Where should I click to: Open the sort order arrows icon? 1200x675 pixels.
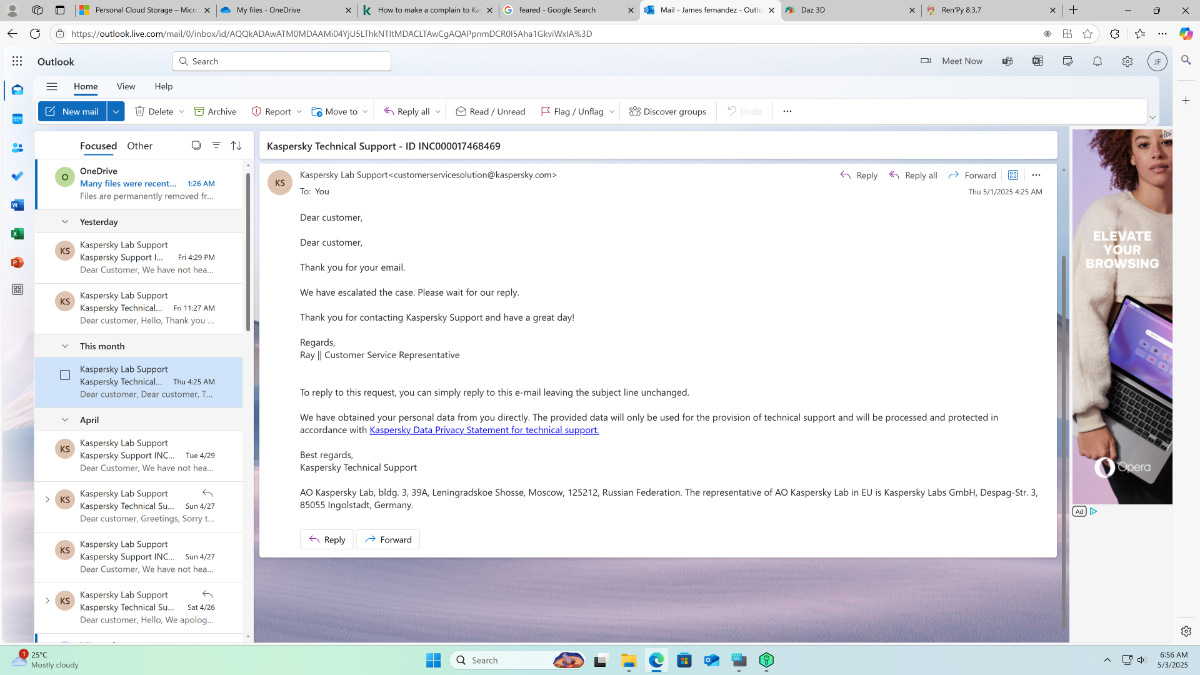(236, 145)
